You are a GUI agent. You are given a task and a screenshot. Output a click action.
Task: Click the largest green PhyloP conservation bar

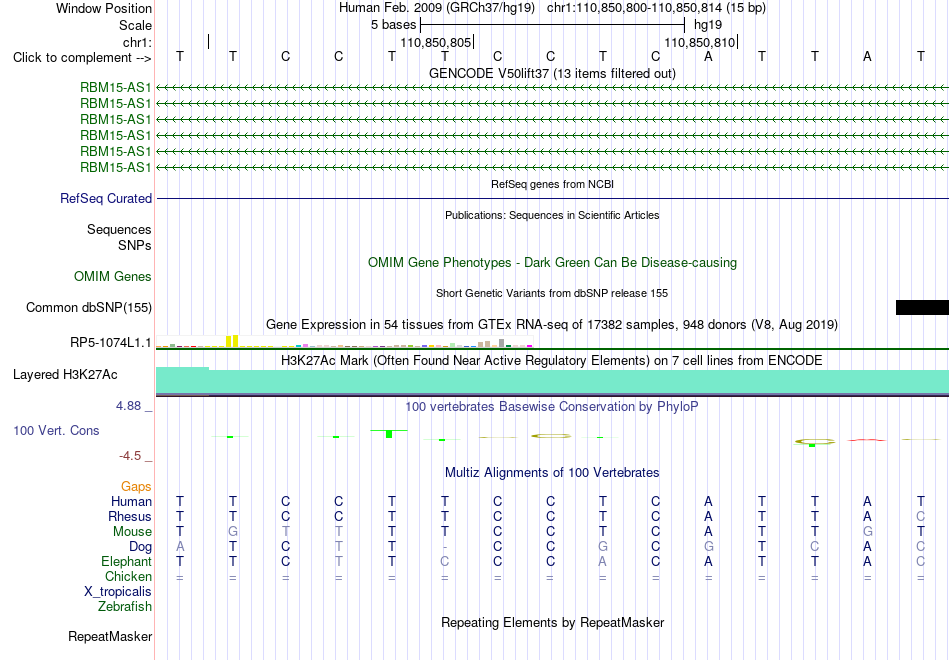coord(389,434)
